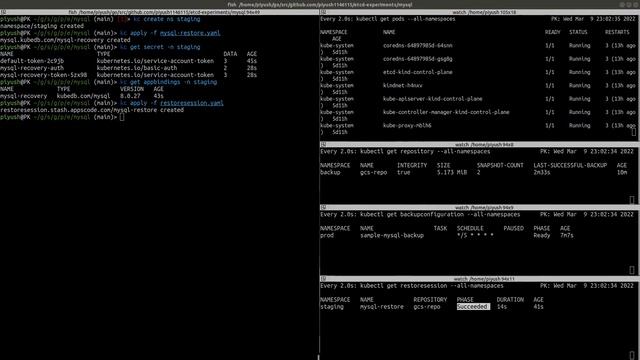
Task: Click the VERSION column header
Action: pos(132,89)
